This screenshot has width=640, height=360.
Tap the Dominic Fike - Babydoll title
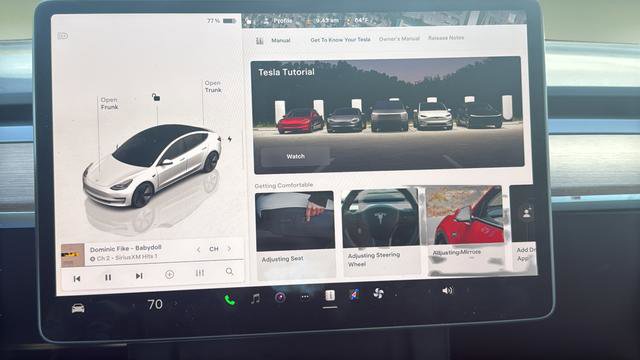tap(126, 249)
